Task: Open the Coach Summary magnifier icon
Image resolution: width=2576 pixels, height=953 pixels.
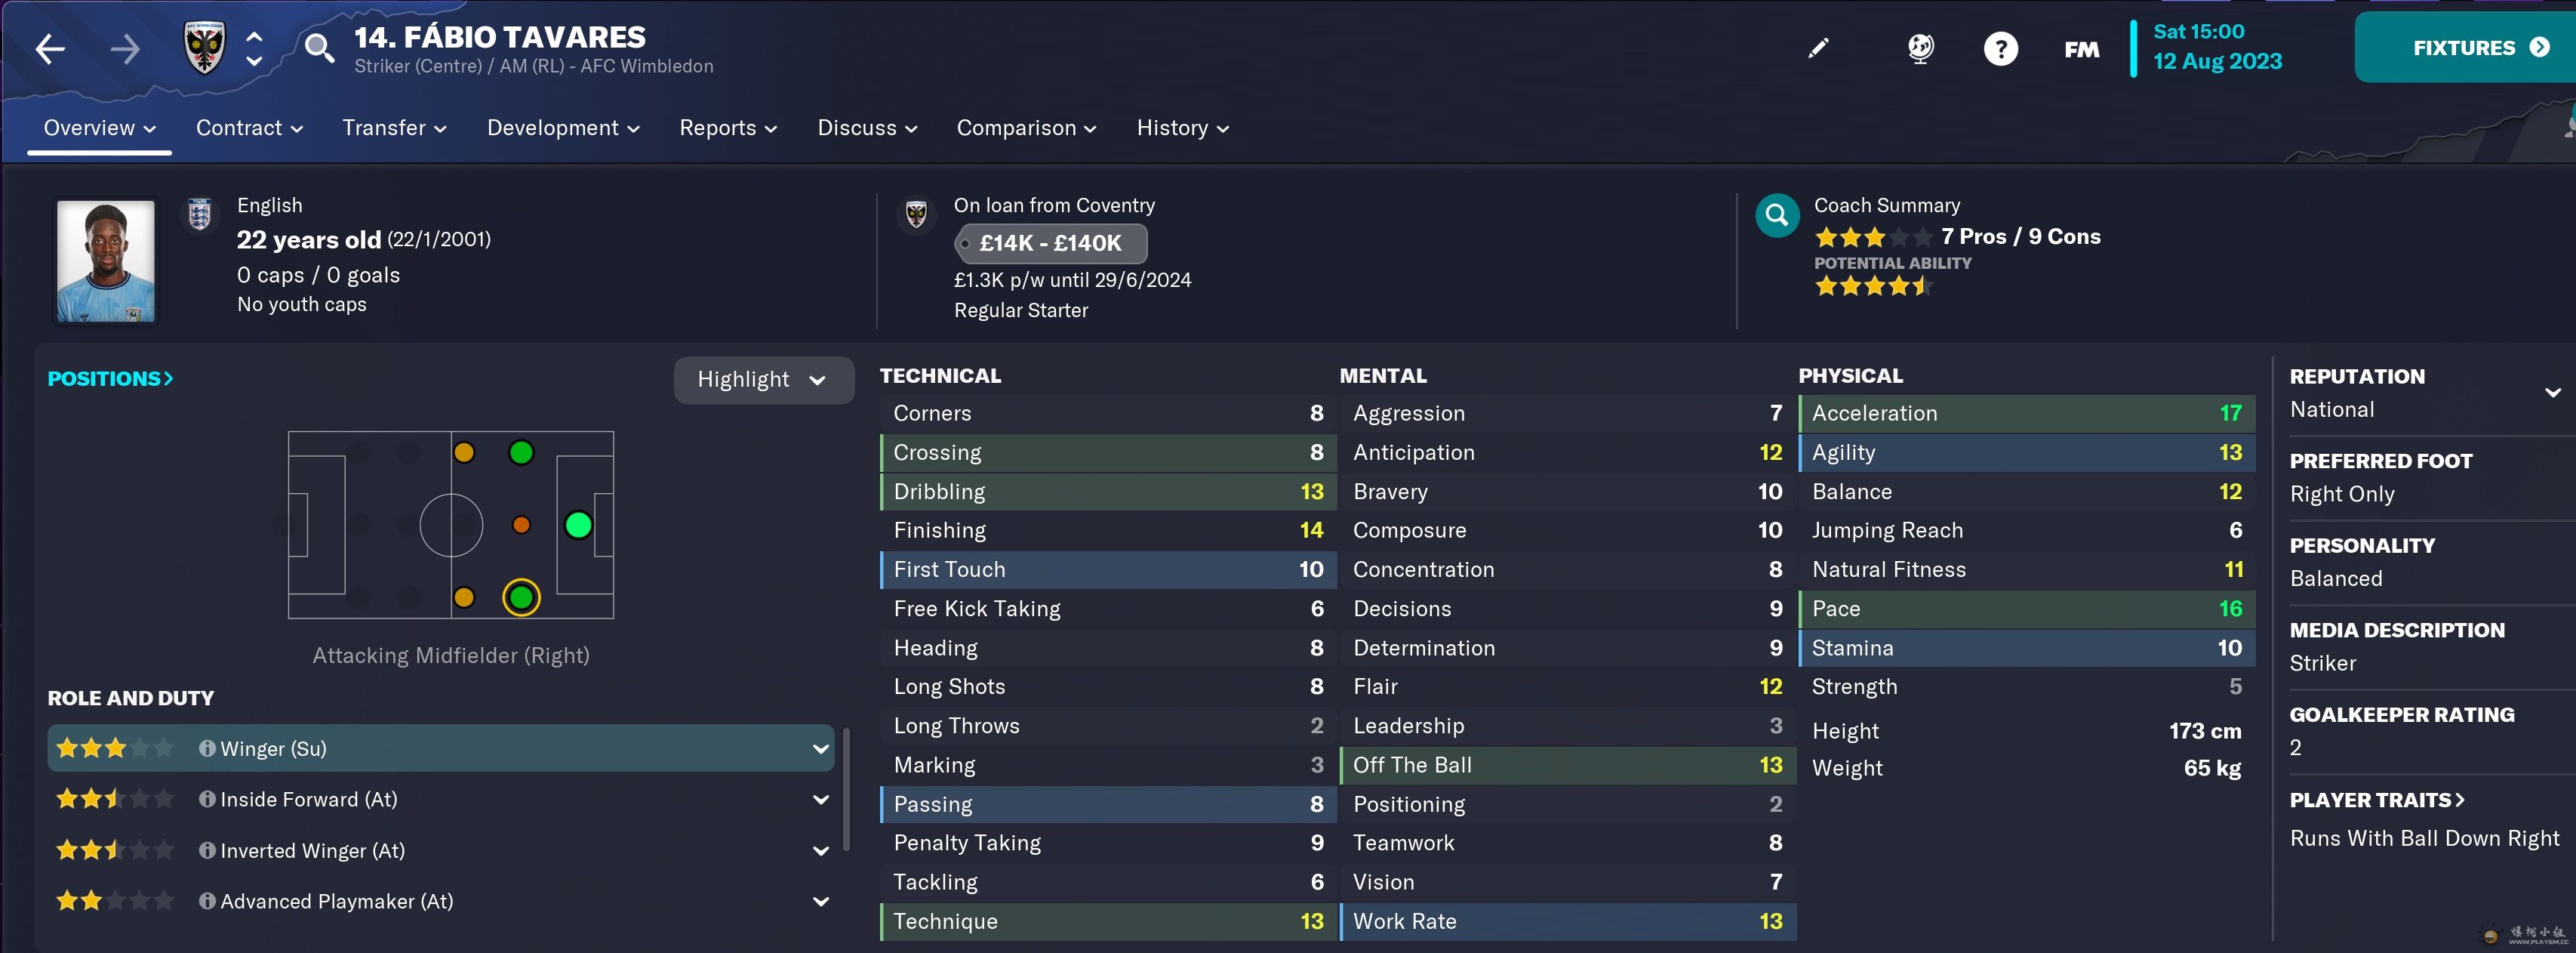Action: 1777,215
